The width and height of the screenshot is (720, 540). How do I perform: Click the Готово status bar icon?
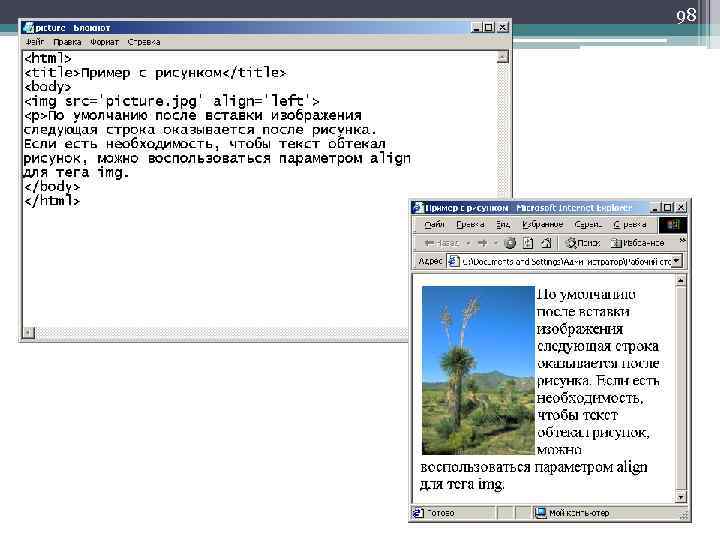point(418,512)
